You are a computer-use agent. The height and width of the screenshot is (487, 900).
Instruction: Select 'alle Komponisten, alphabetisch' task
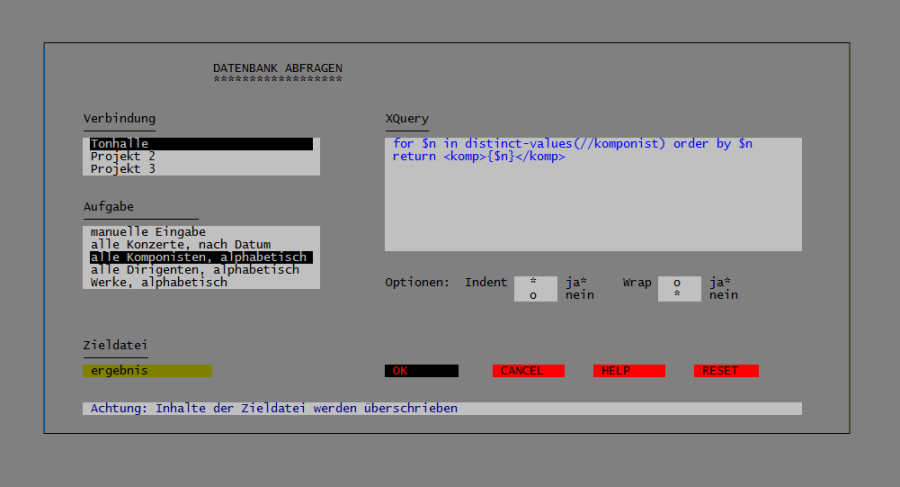pyautogui.click(x=200, y=257)
